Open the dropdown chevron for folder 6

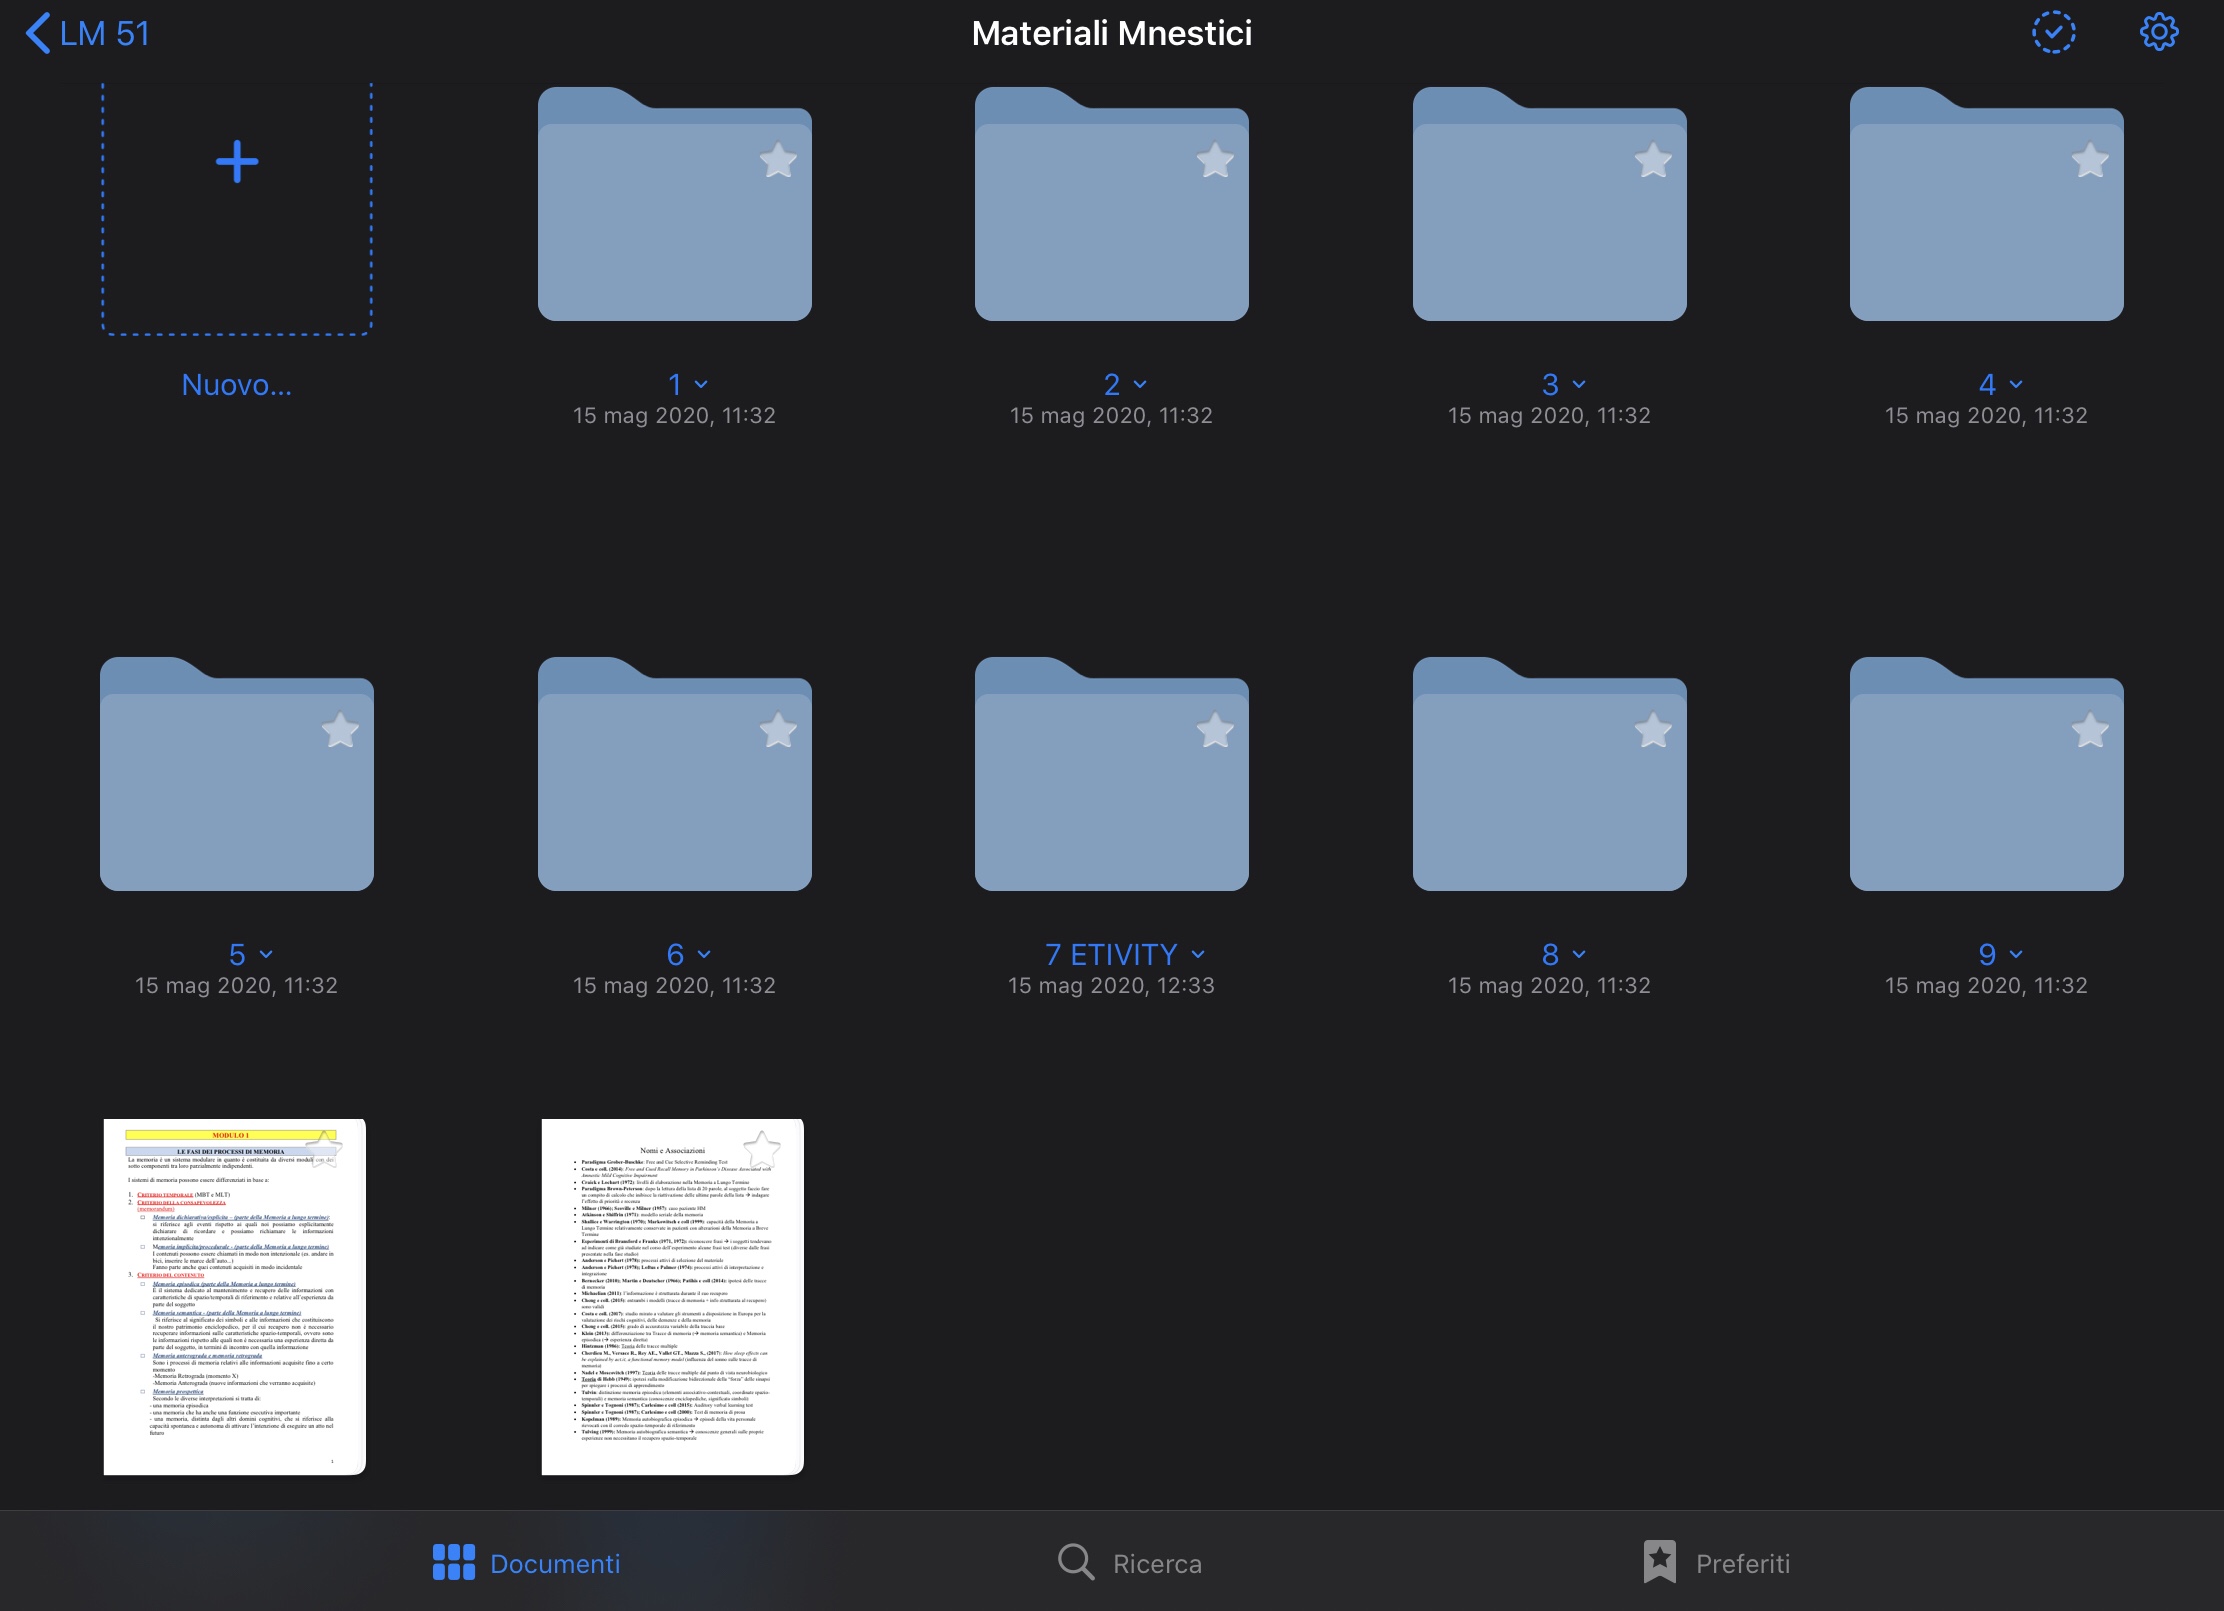(704, 955)
